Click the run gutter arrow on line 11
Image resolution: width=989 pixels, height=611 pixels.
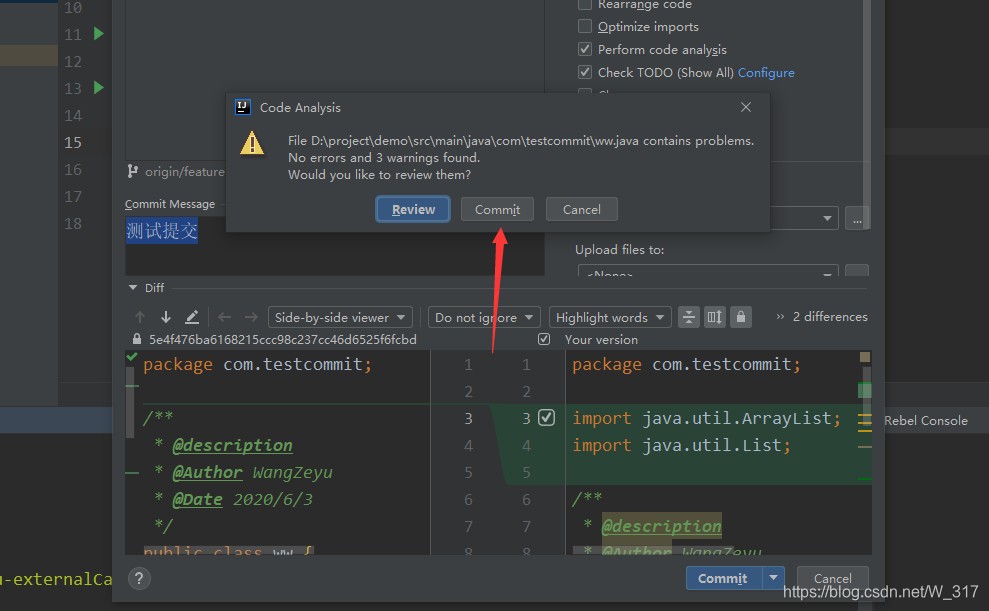pos(98,34)
